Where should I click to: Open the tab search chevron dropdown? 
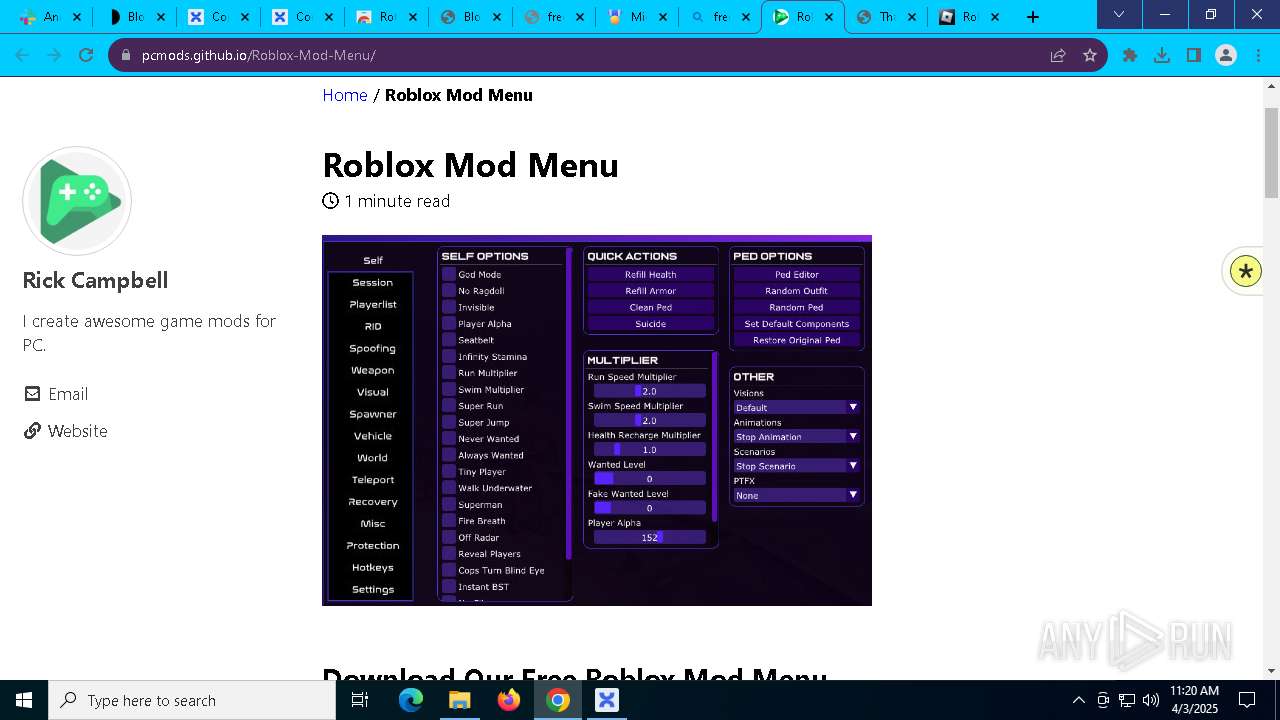coord(1119,15)
